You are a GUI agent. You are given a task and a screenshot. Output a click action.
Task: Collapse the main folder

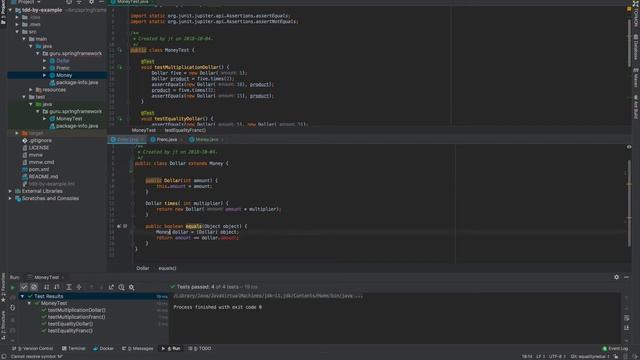tap(24, 39)
